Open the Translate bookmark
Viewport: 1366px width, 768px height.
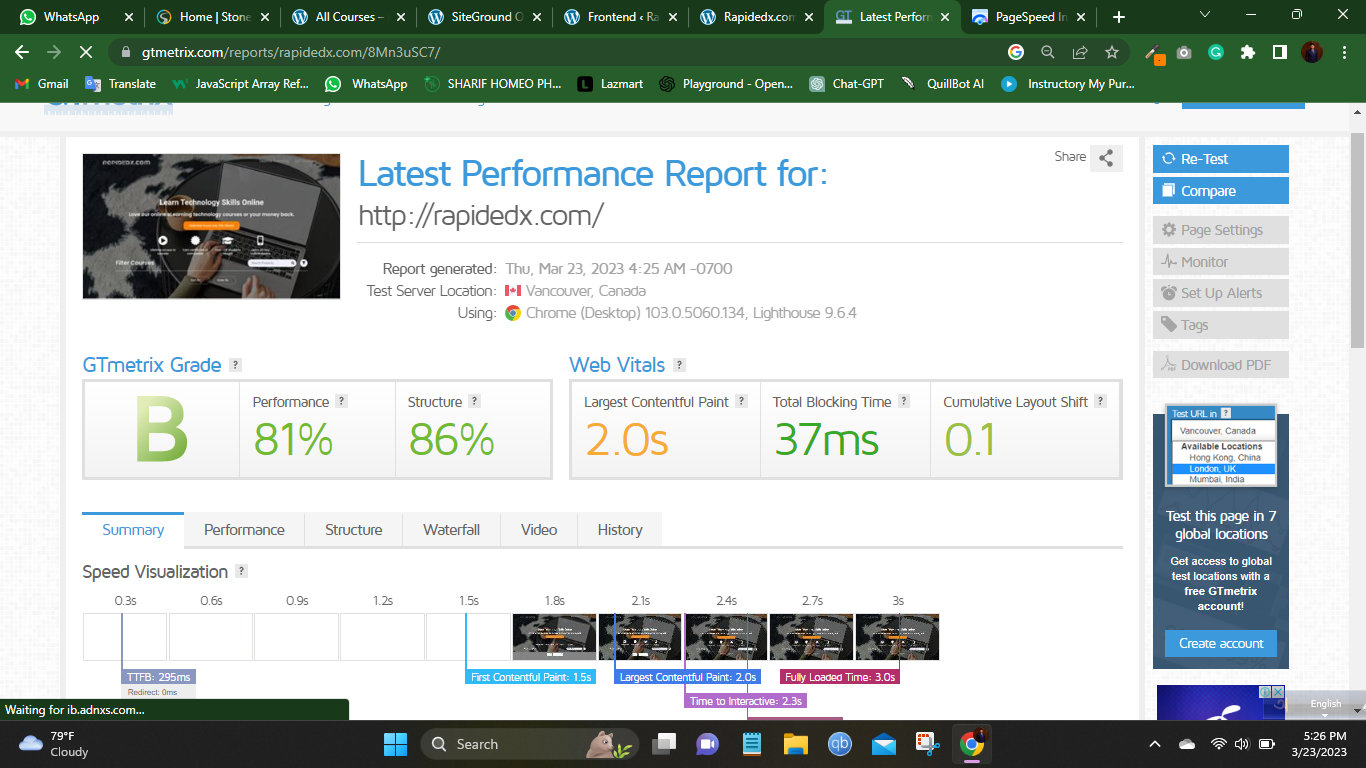pos(121,84)
